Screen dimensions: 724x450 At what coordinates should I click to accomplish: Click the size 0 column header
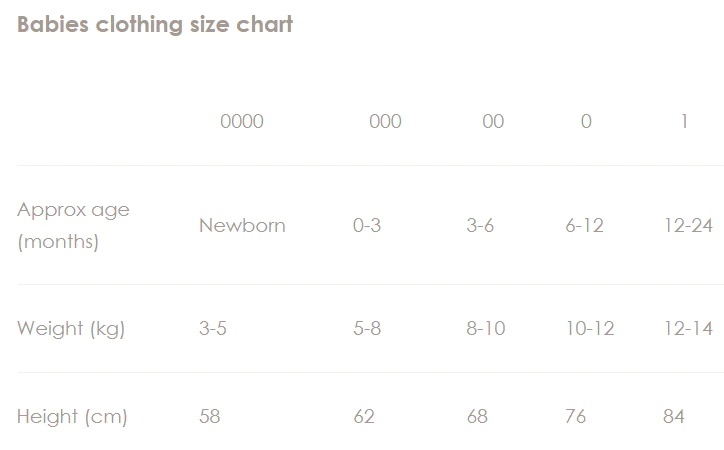586,122
